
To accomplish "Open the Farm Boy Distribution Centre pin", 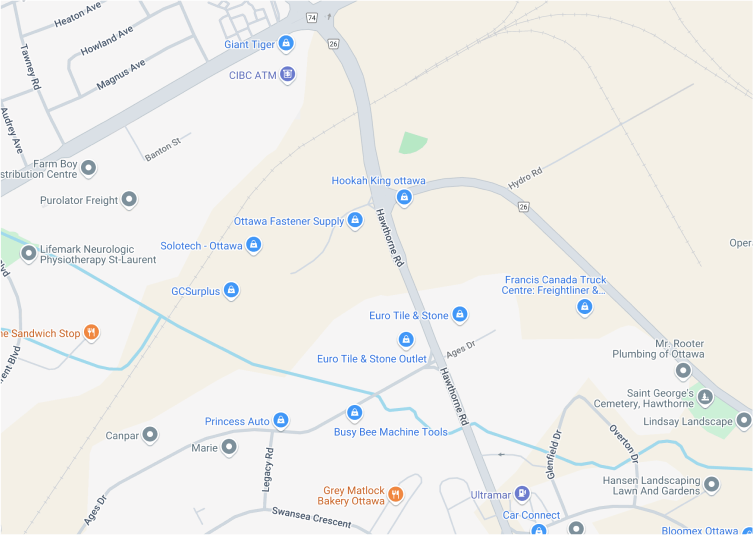I will [88, 169].
